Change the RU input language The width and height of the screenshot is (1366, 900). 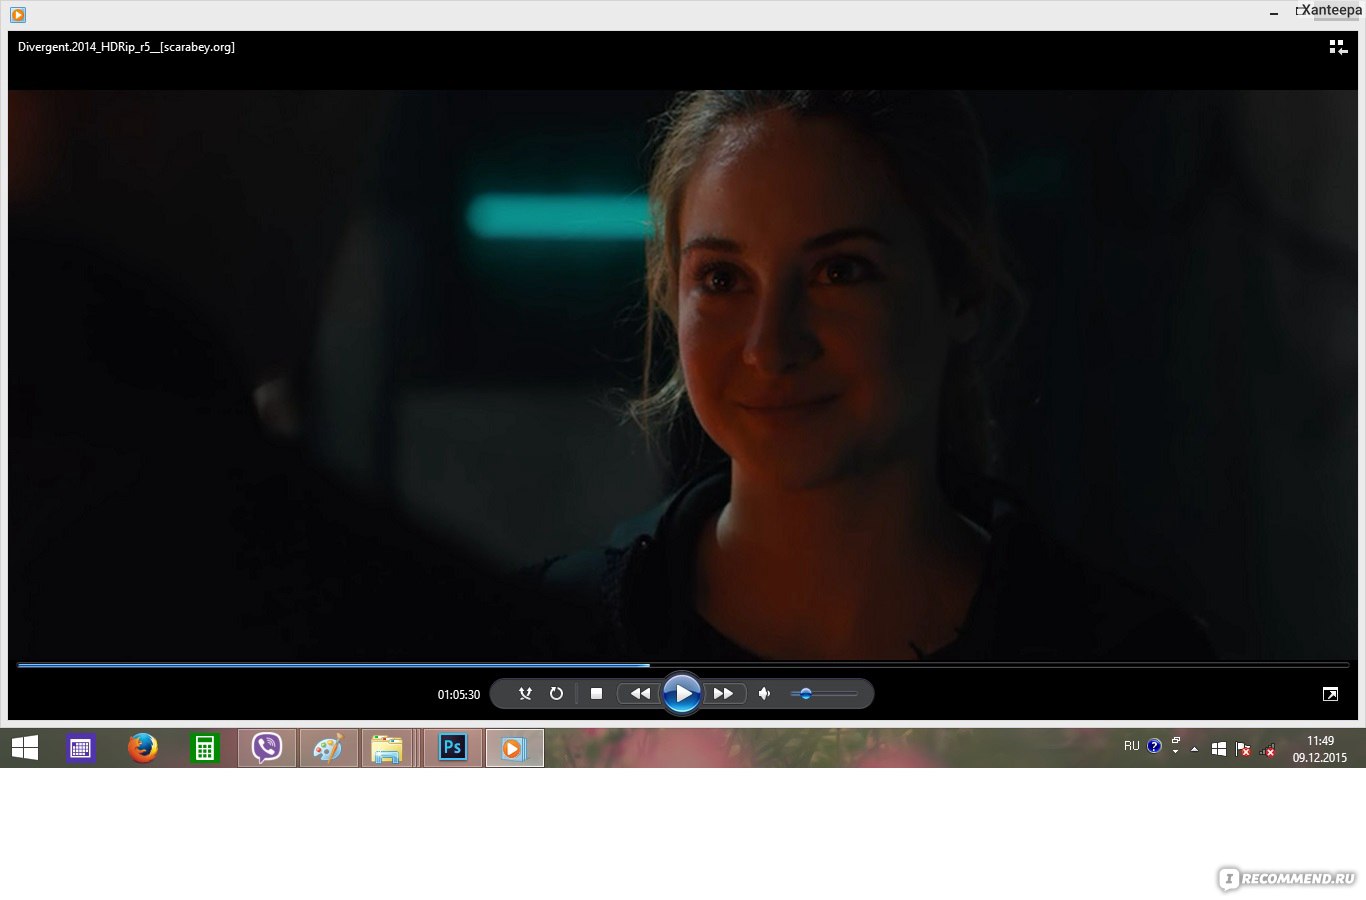click(x=1131, y=746)
